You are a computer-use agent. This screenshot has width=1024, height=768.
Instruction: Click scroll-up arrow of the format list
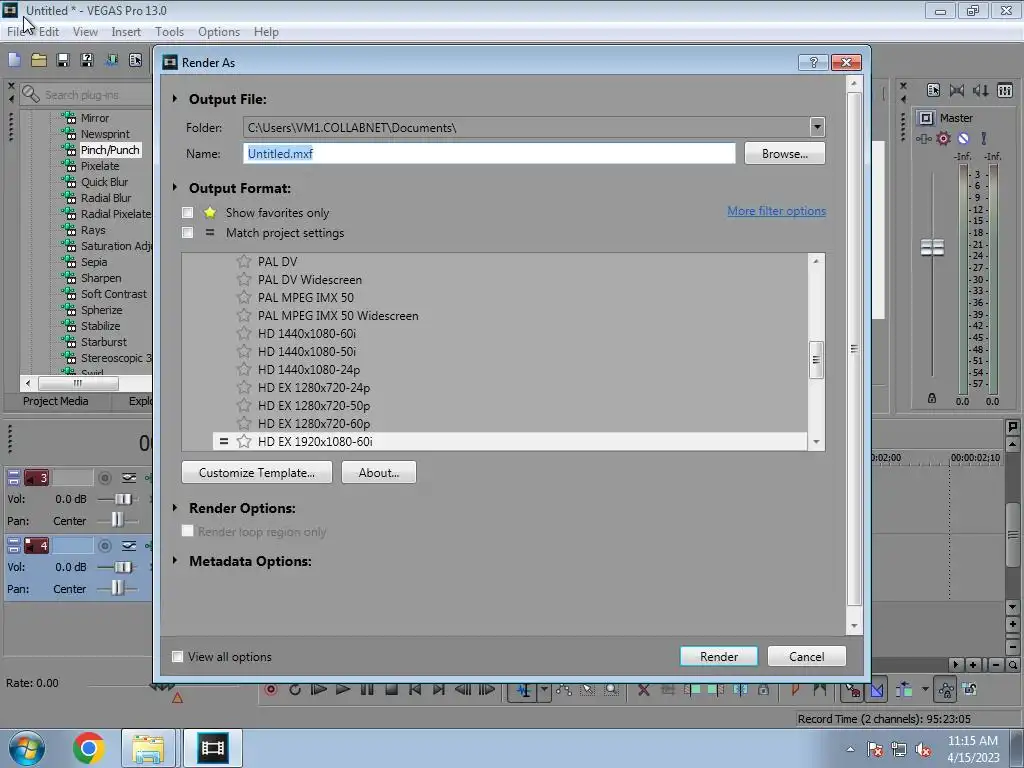[x=816, y=261]
